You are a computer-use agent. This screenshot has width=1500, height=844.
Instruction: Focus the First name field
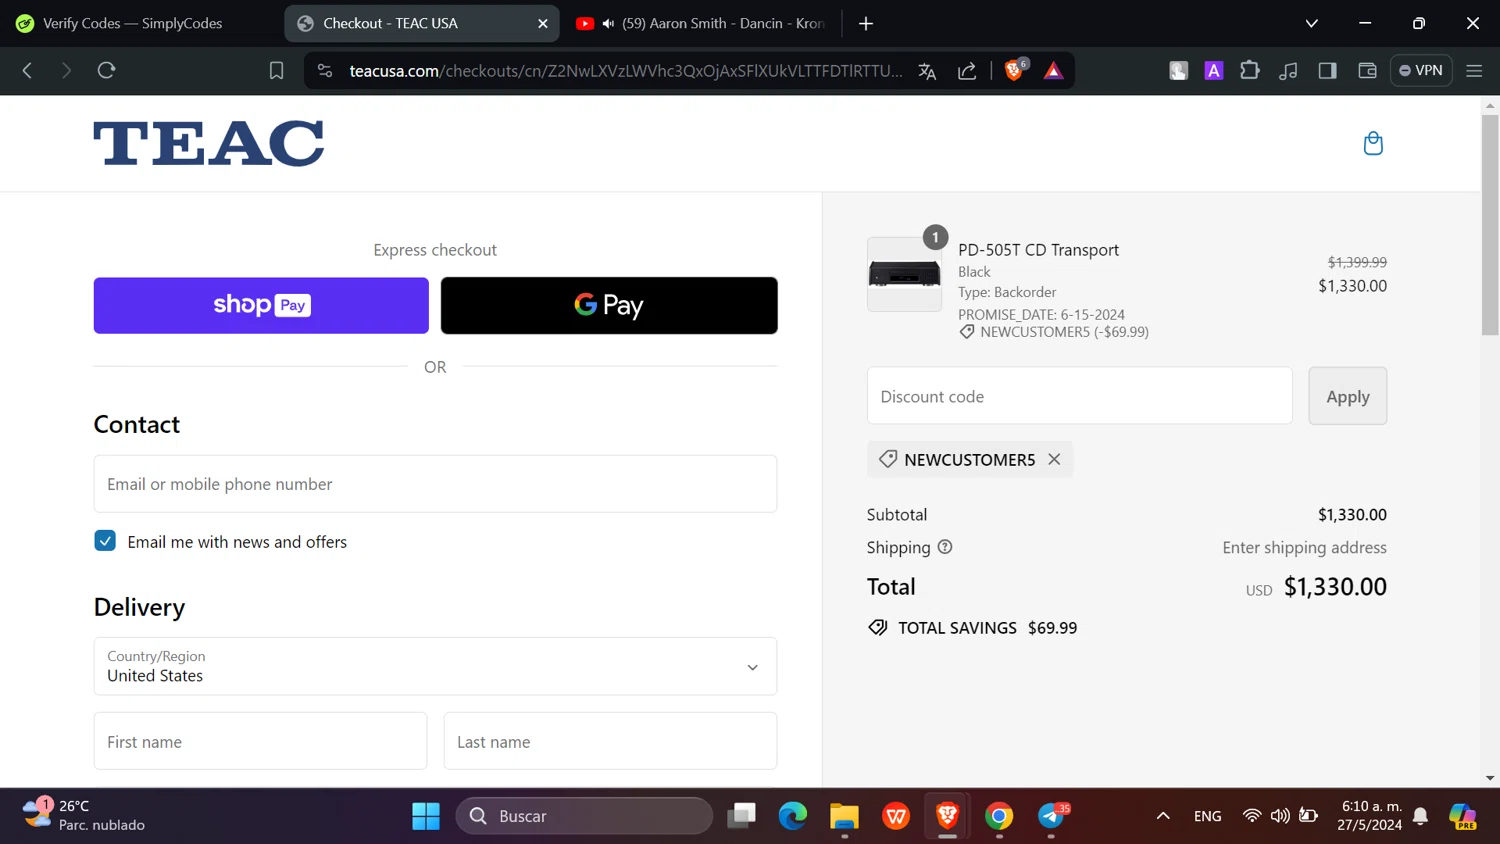(x=260, y=741)
